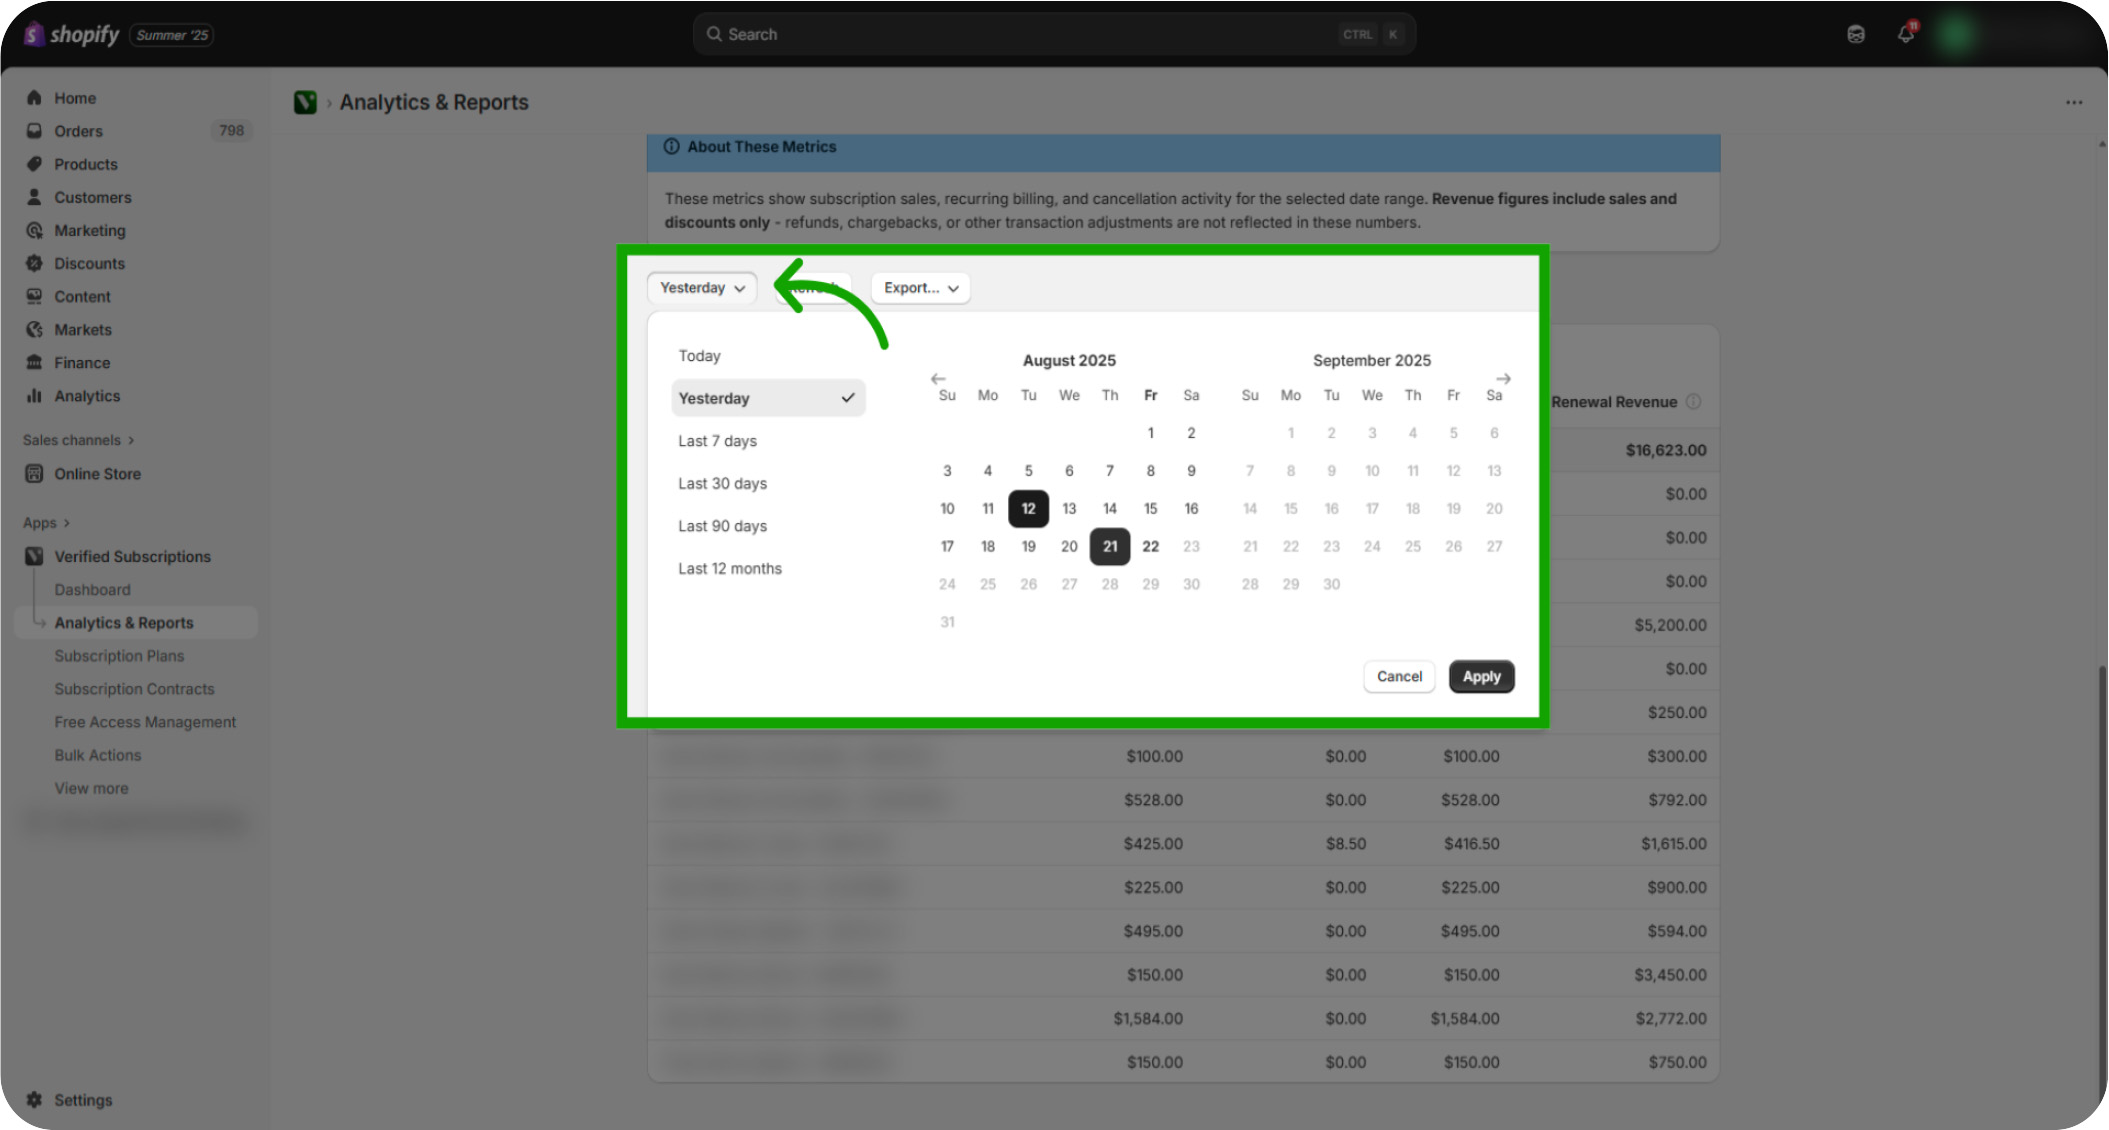Select the Last 12 months preset
The height and width of the screenshot is (1130, 2109).
(768, 568)
